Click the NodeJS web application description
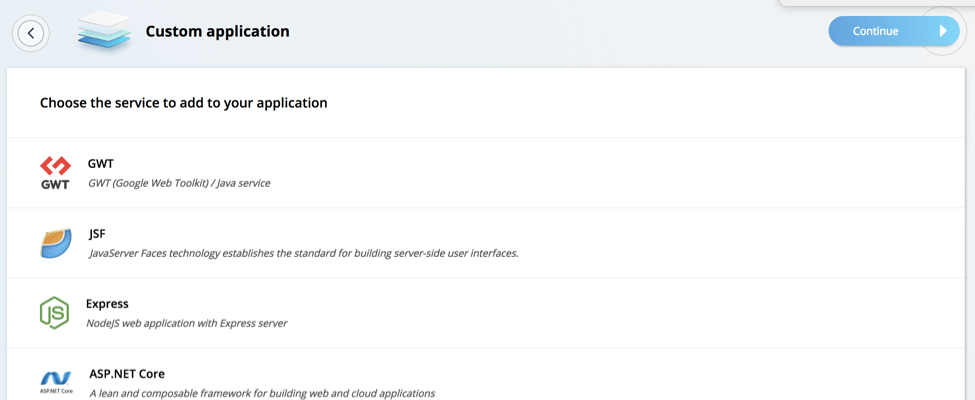Screen dimensions: 975x400 click(187, 323)
